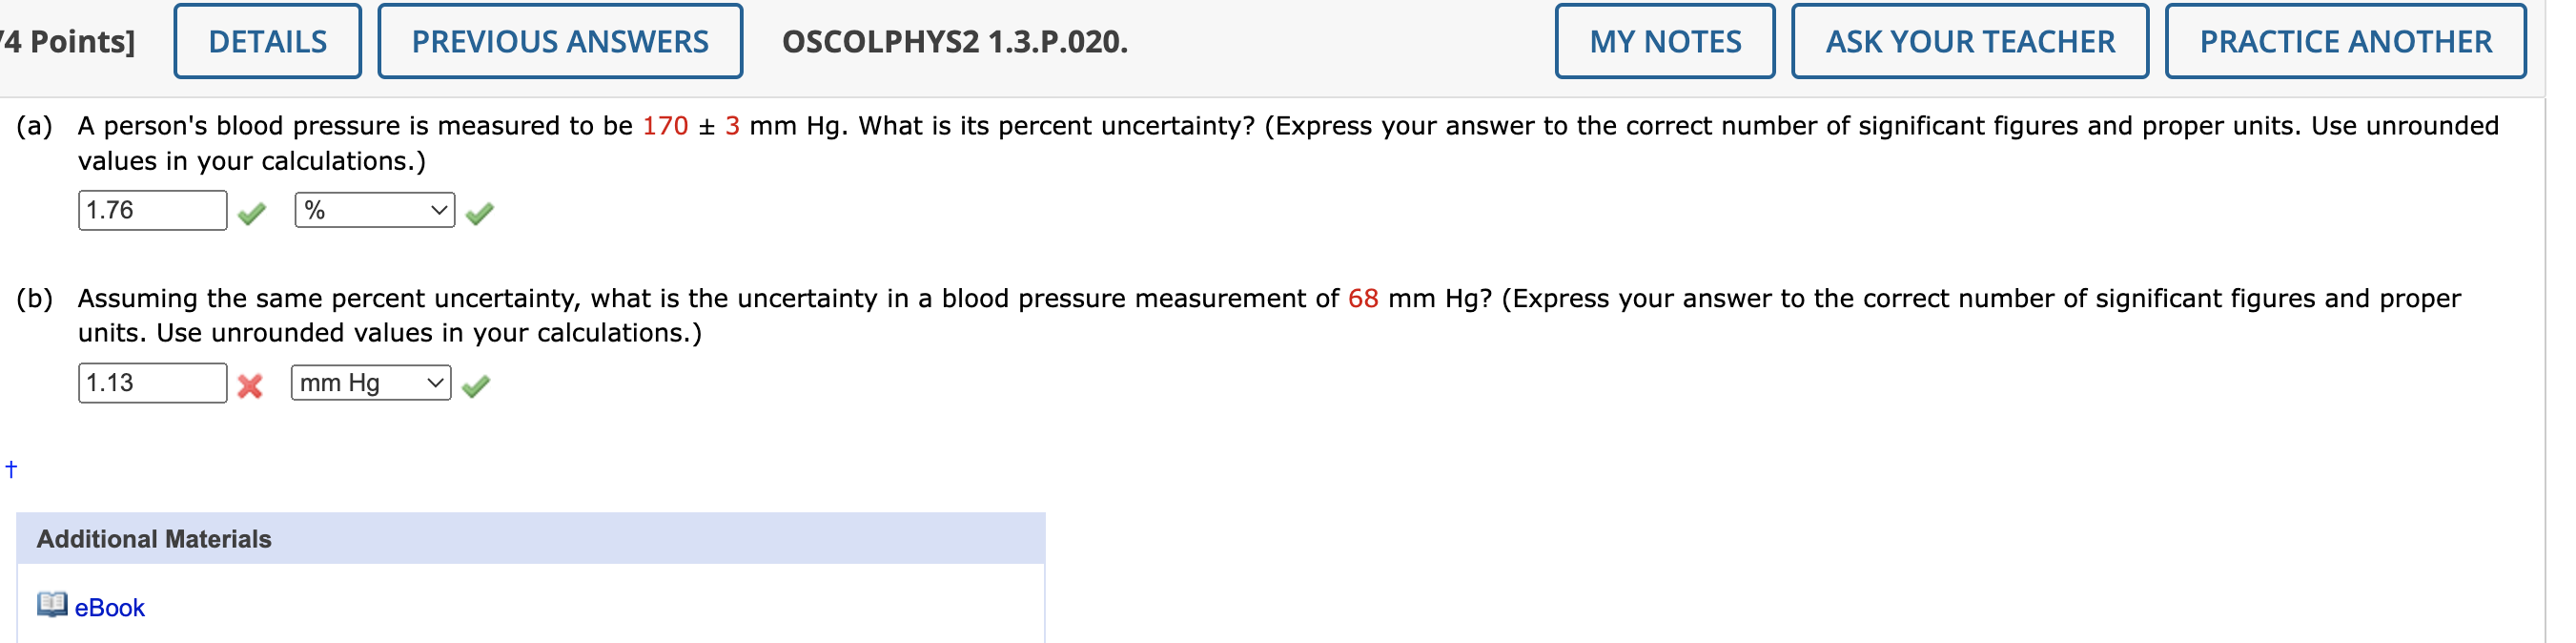
Task: Open the DETAILS panel
Action: (266, 41)
